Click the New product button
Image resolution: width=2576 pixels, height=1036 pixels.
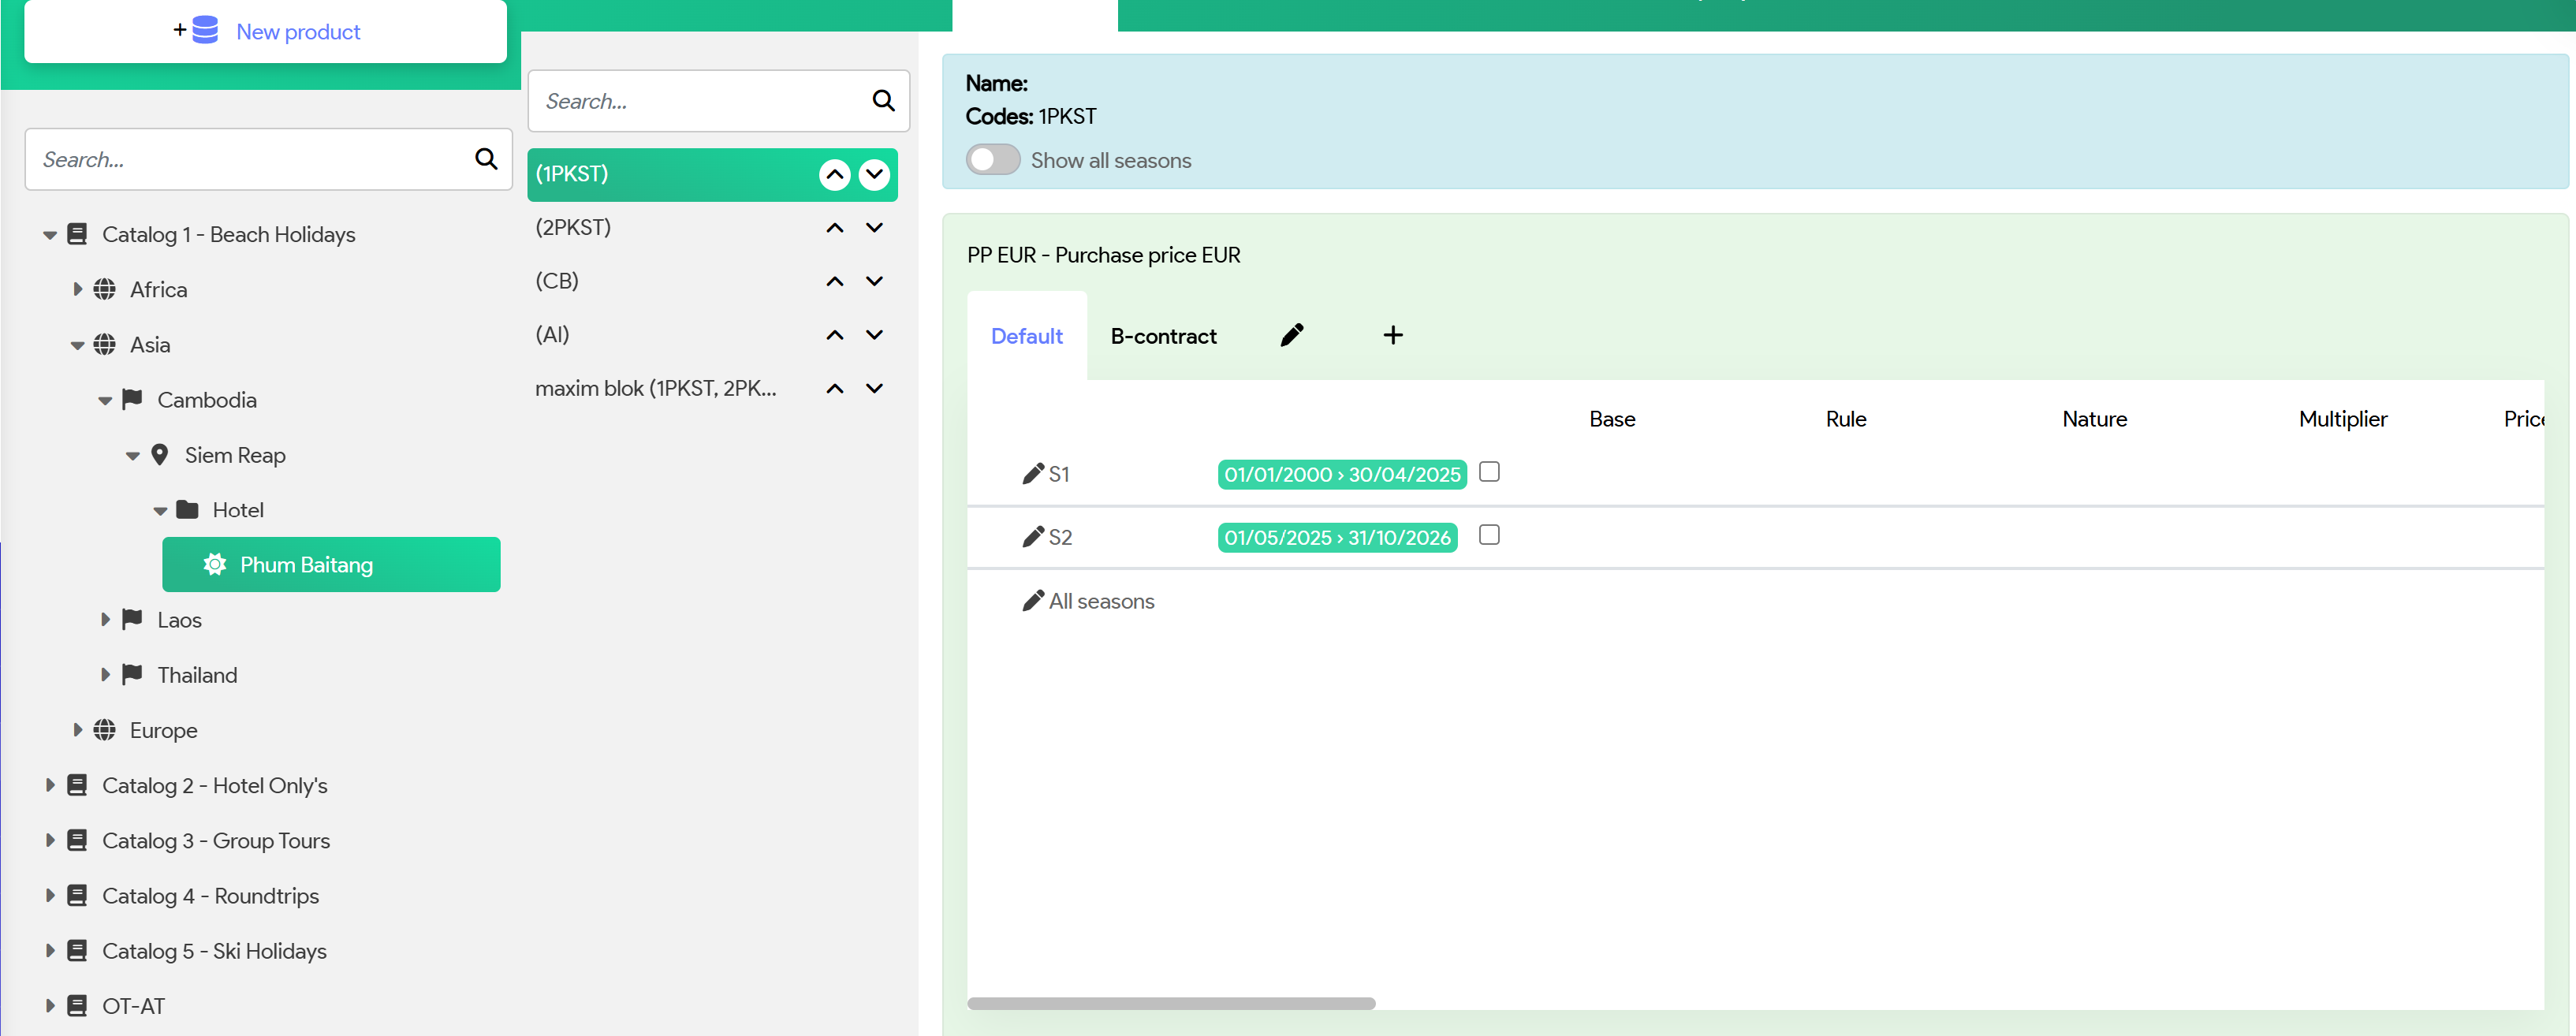266,32
